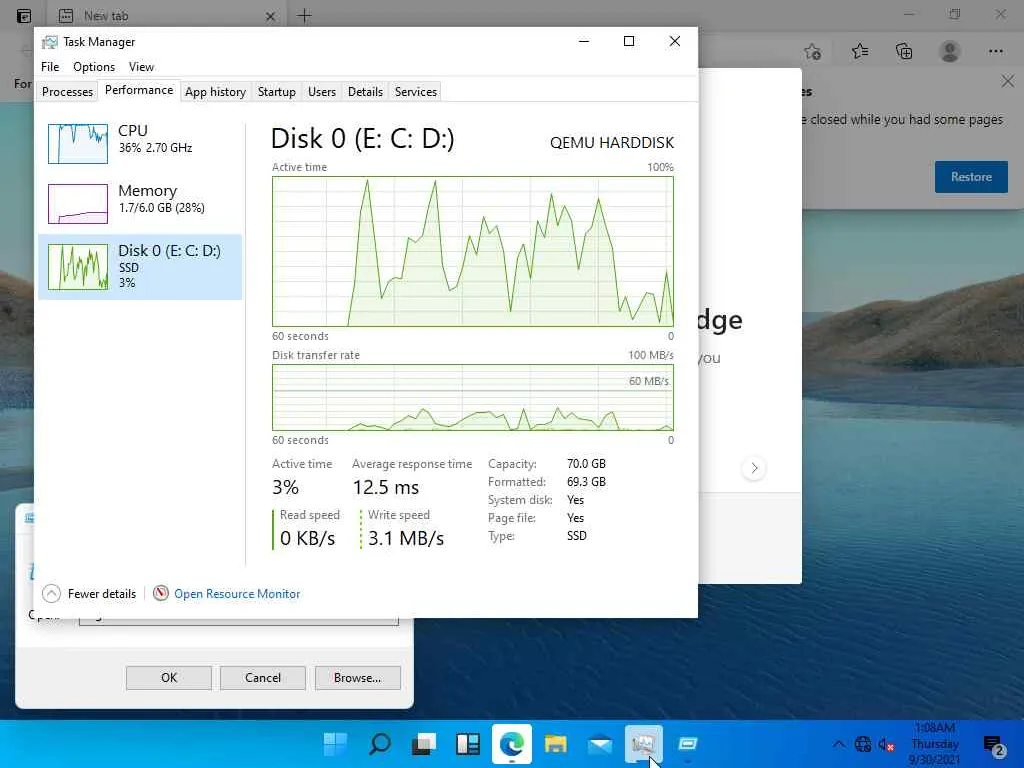Click Browse... in the Run dialog
Viewport: 1024px width, 768px height.
pos(357,678)
